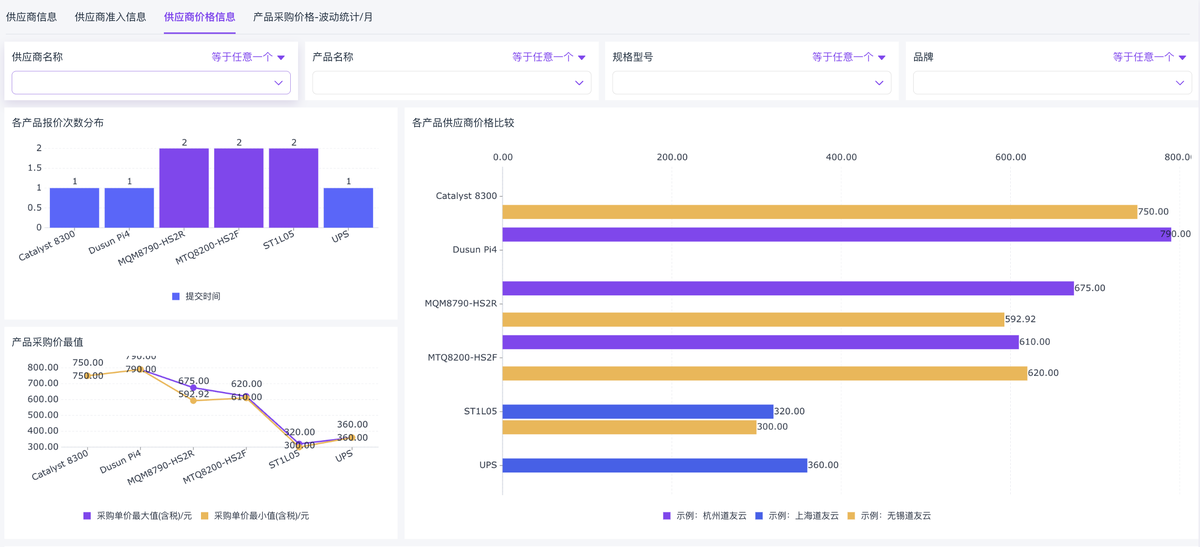This screenshot has width=1200, height=547.
Task: Open the 供应商名称 condition dropdown 等于任意一个
Action: tap(247, 57)
